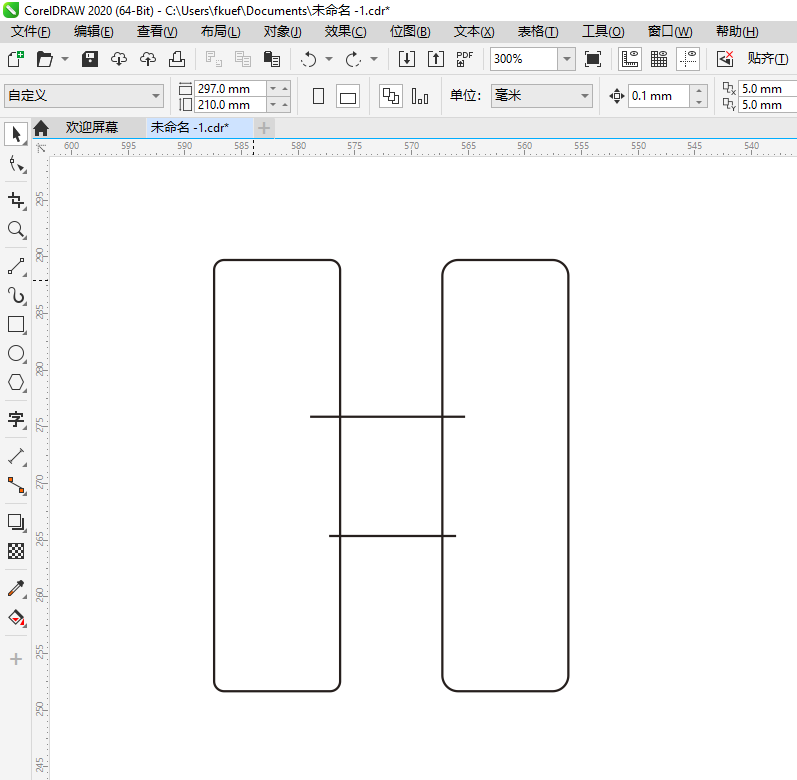Print the document
Image resolution: width=797 pixels, height=780 pixels.
pyautogui.click(x=177, y=59)
